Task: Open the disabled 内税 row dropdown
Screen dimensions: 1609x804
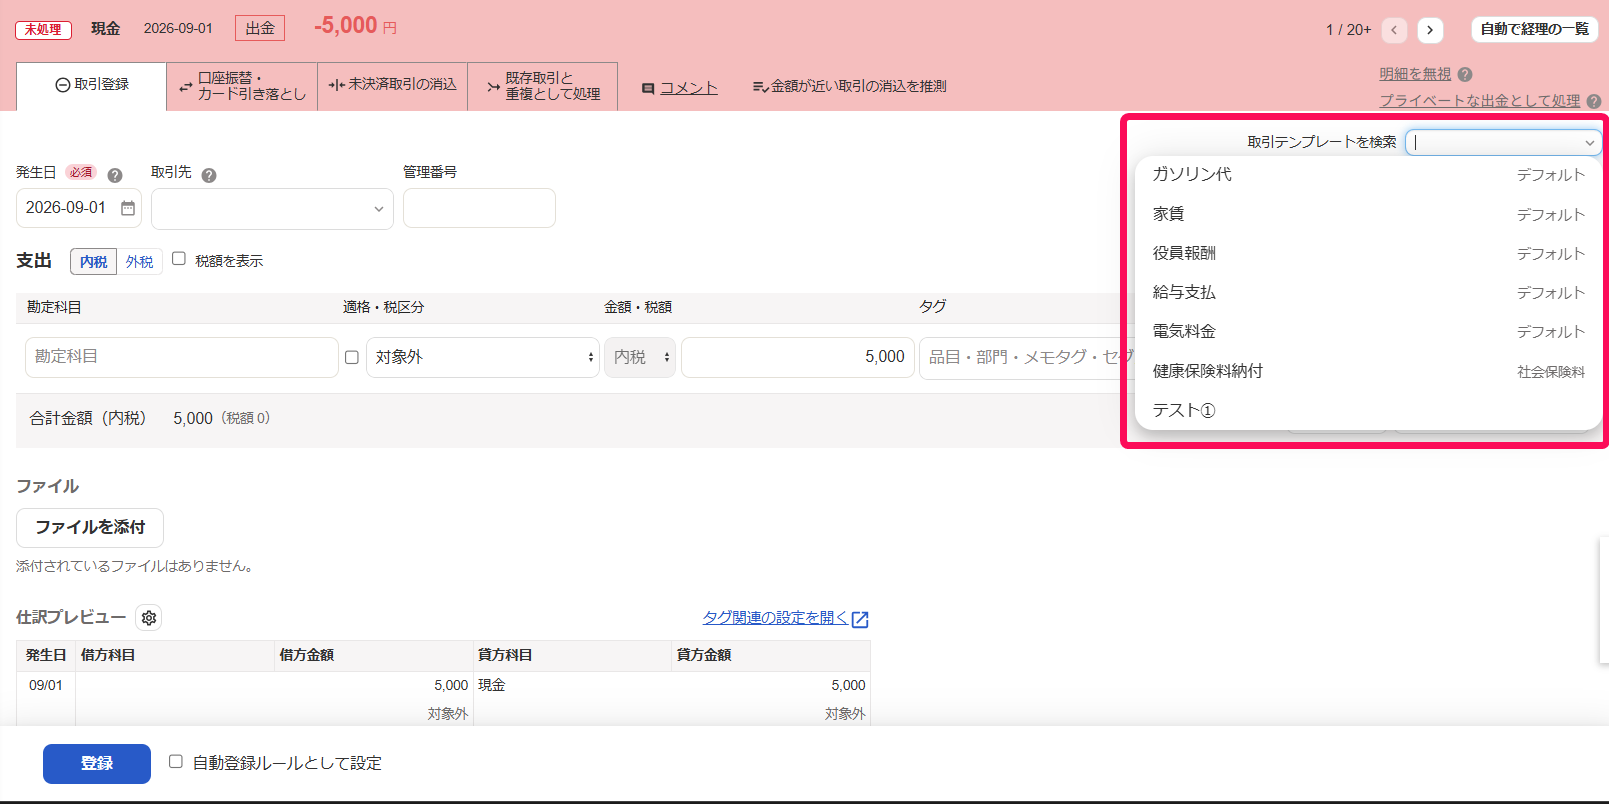Action: (640, 357)
